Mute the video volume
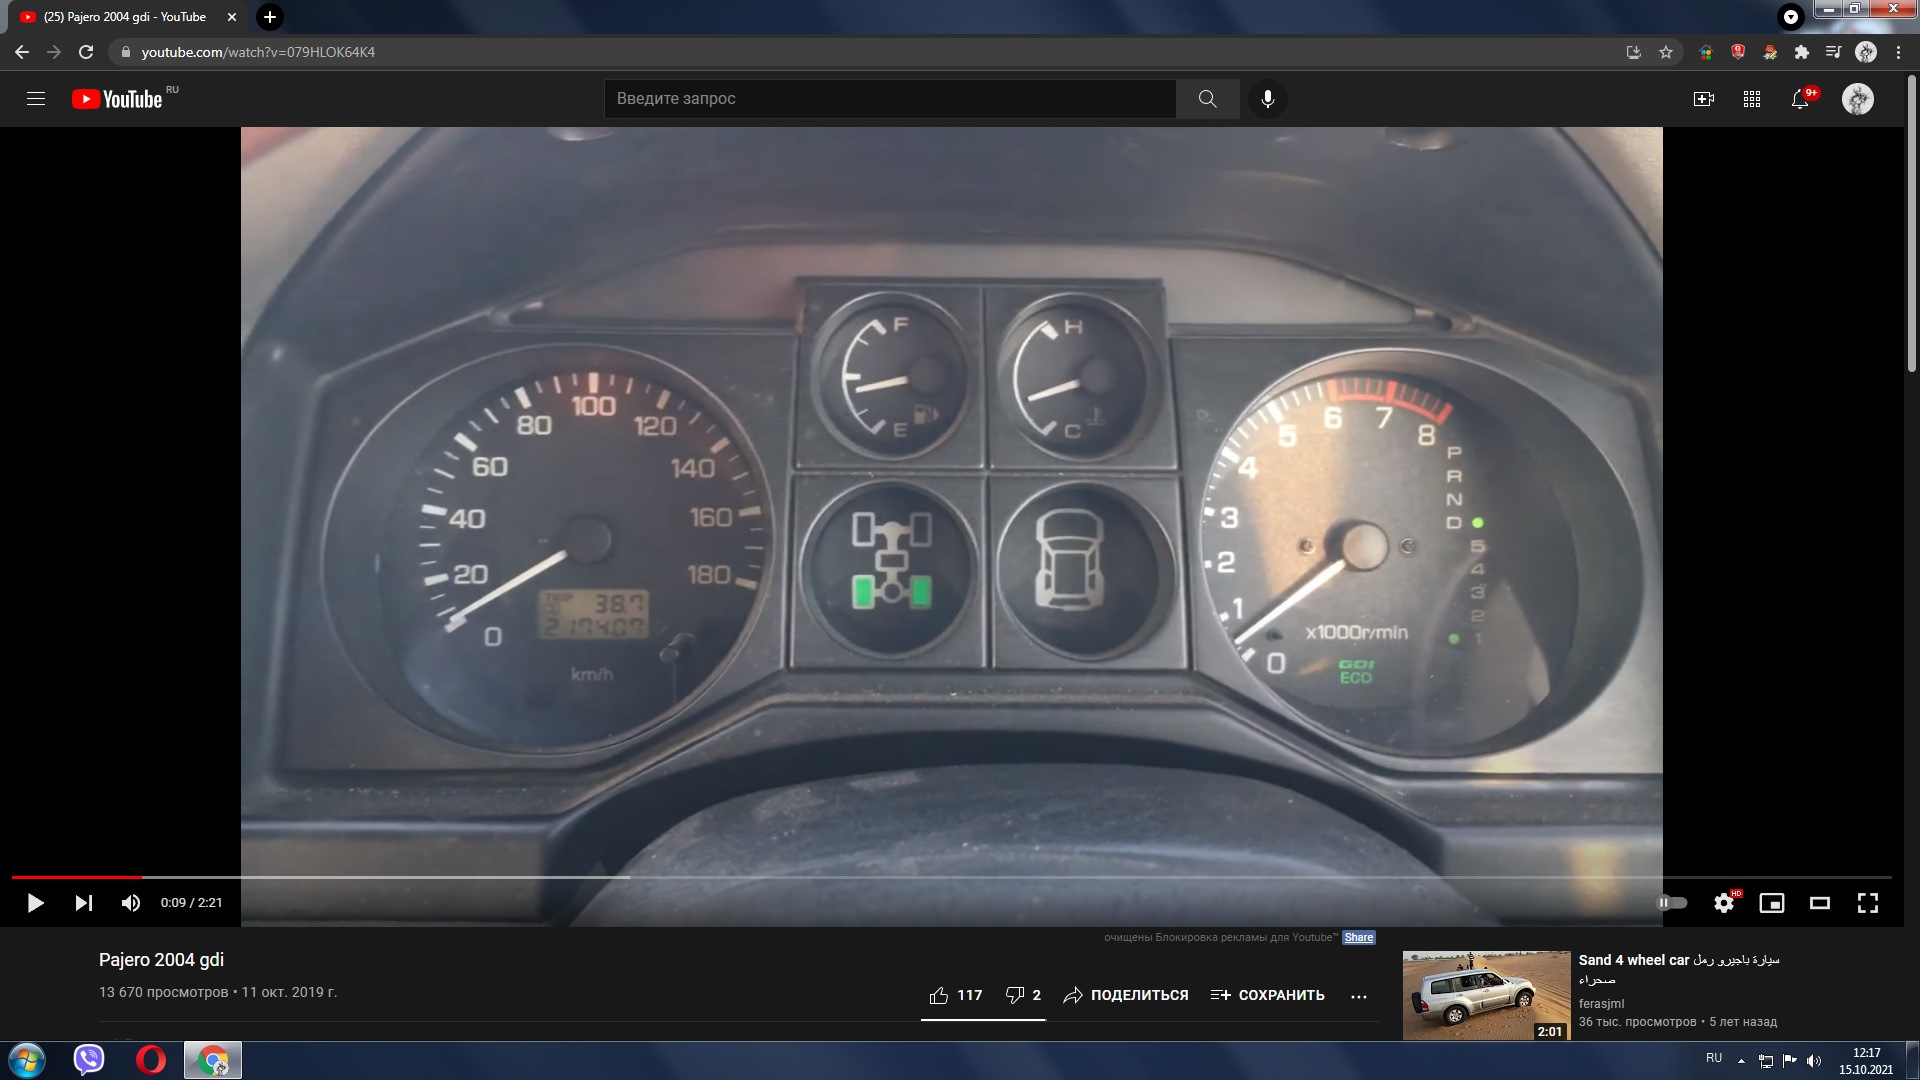1920x1080 pixels. (x=131, y=903)
